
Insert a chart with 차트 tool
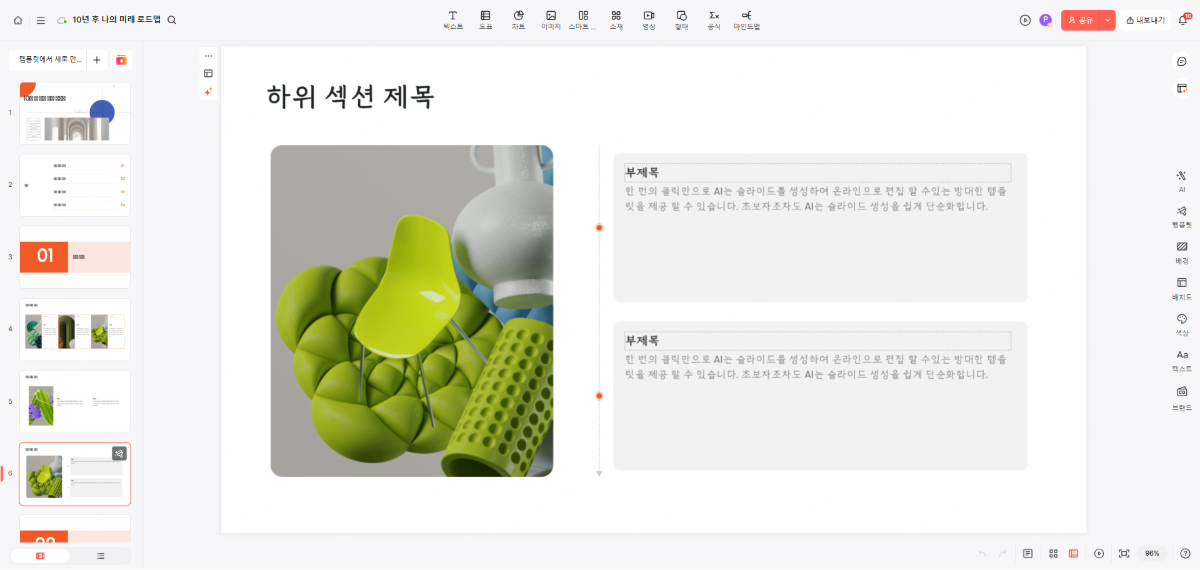(x=518, y=20)
